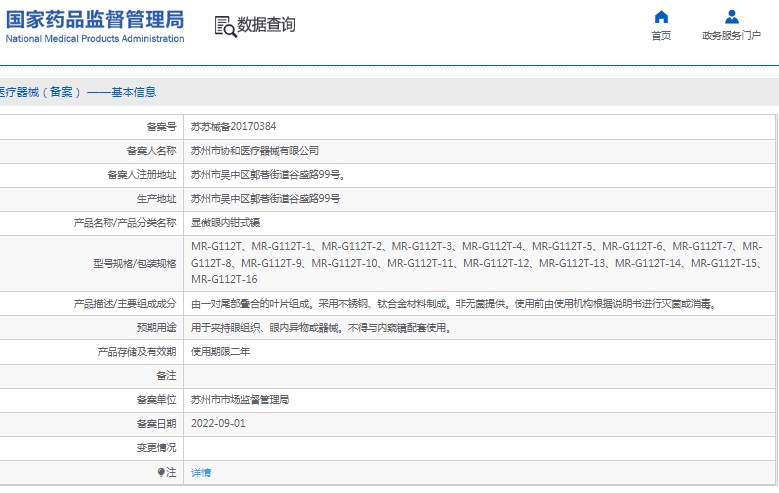Click the 产品存储及有效期 label
Image resolution: width=779 pixels, height=493 pixels.
click(x=137, y=352)
